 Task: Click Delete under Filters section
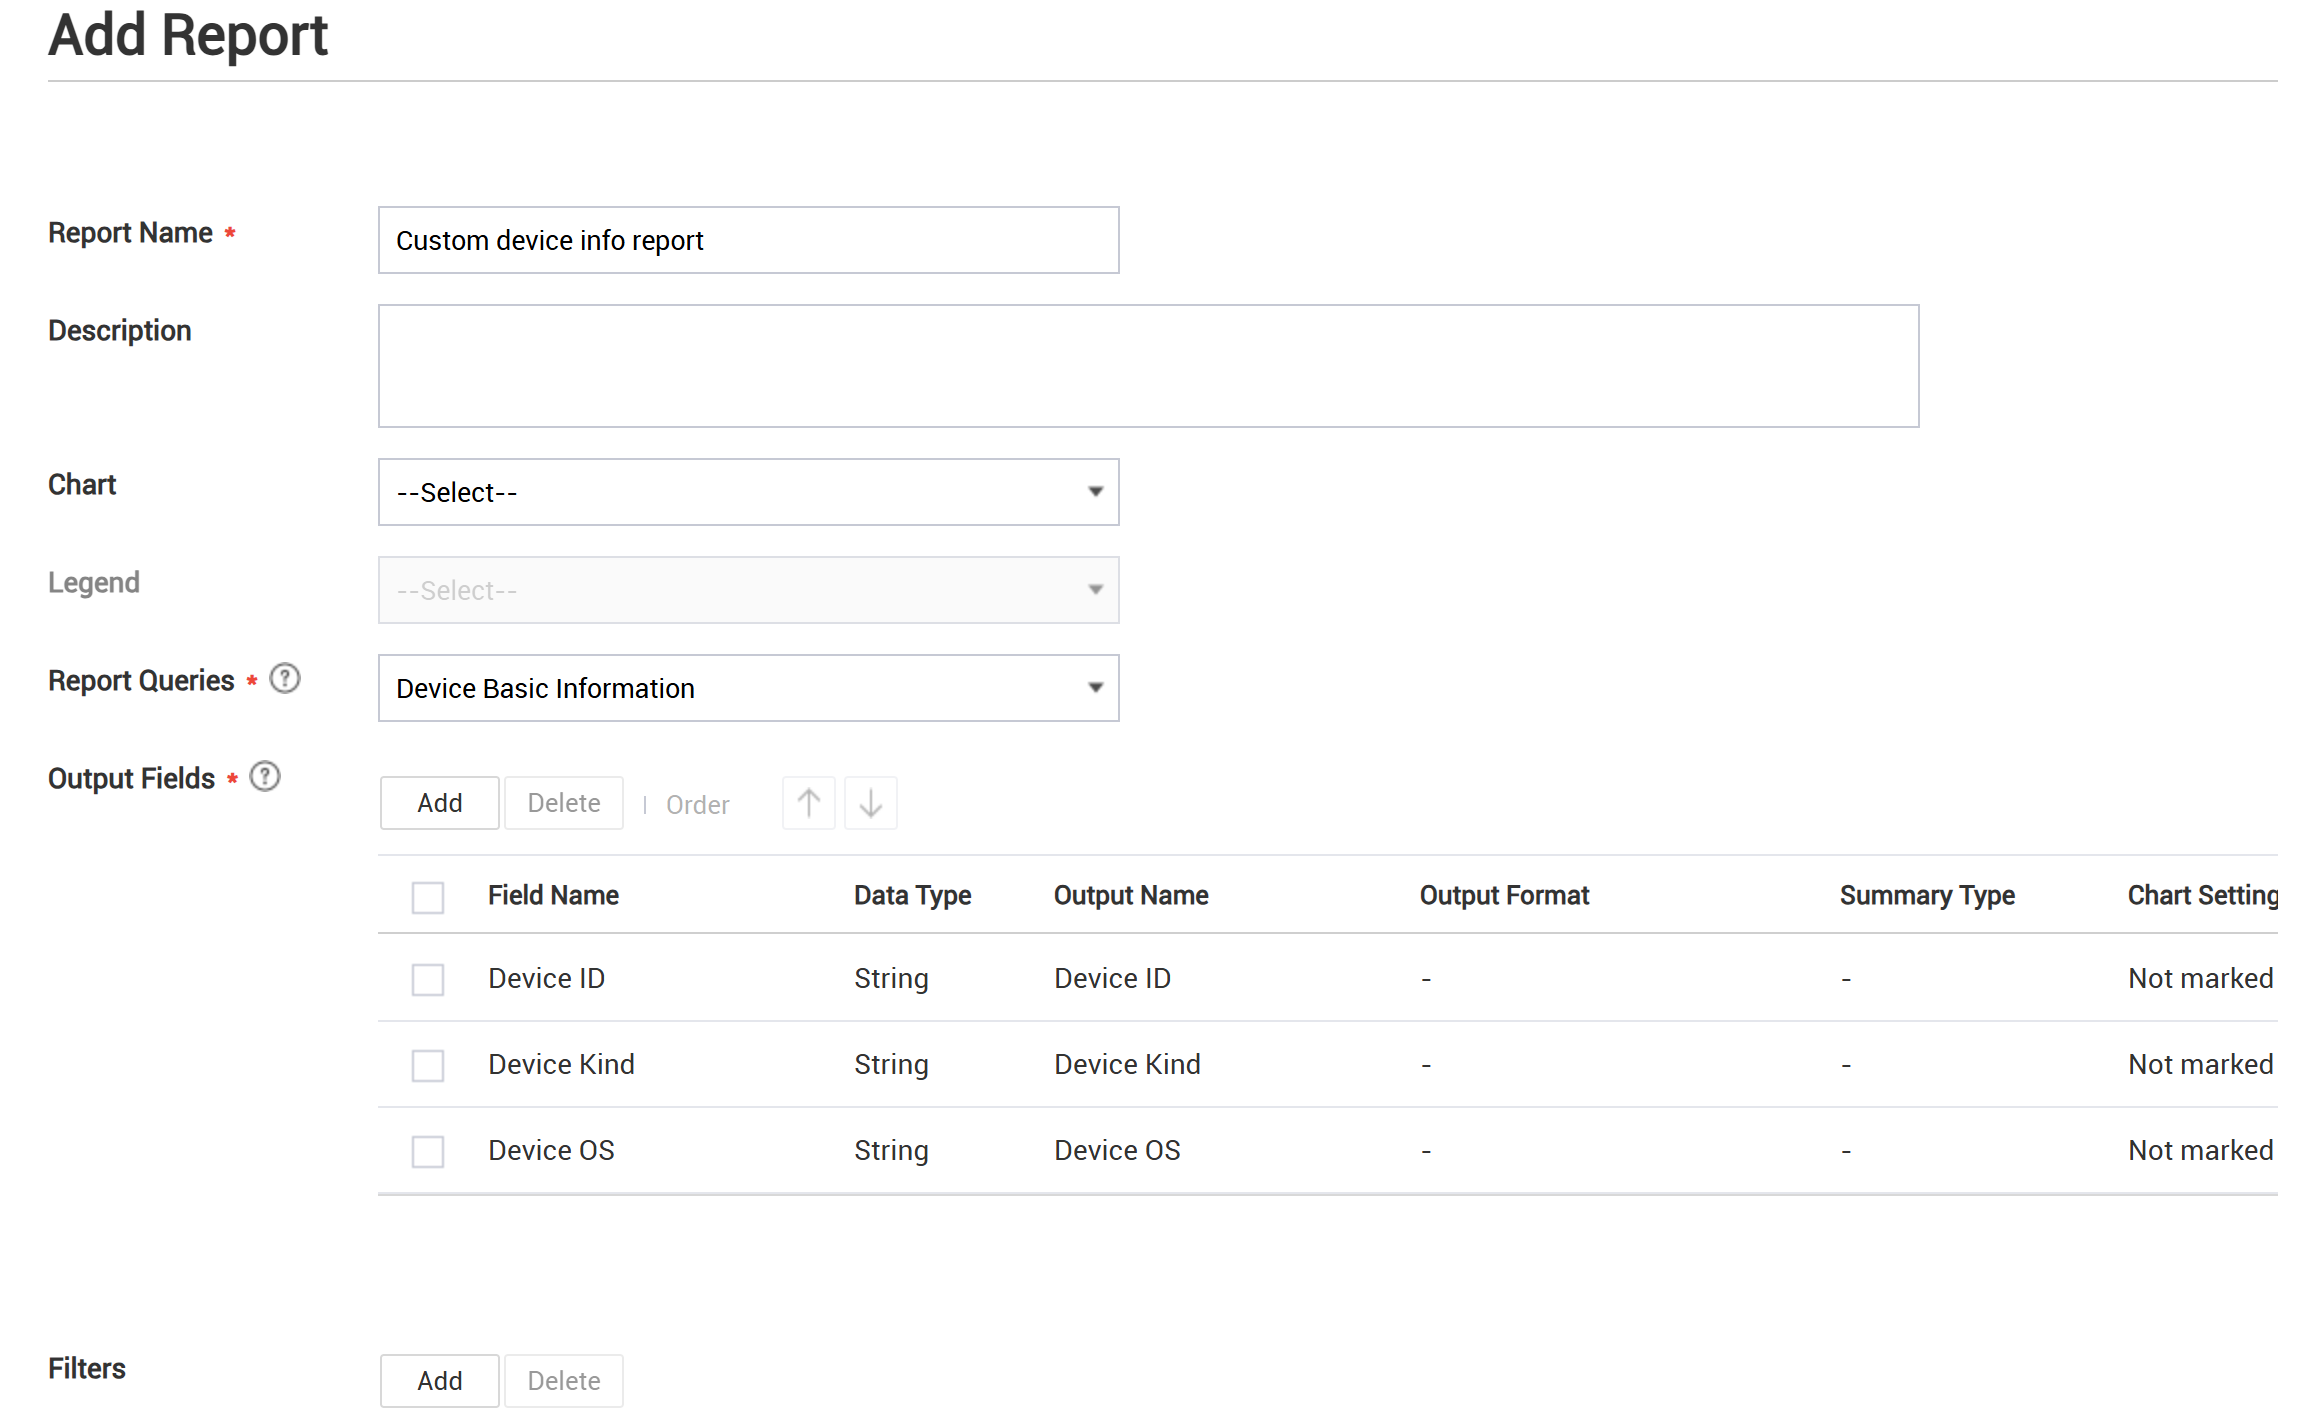[563, 1380]
